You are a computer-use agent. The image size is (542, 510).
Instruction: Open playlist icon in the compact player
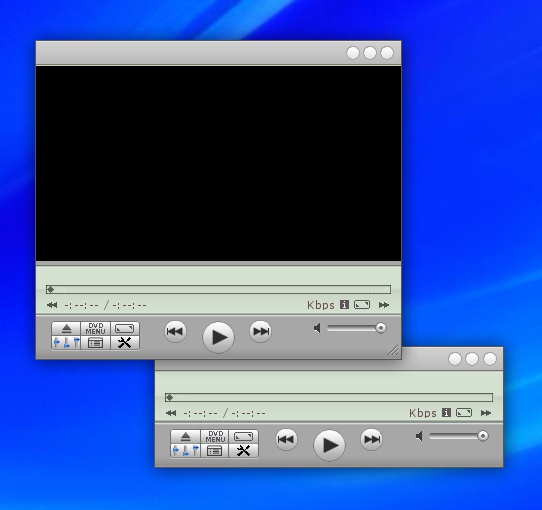215,451
